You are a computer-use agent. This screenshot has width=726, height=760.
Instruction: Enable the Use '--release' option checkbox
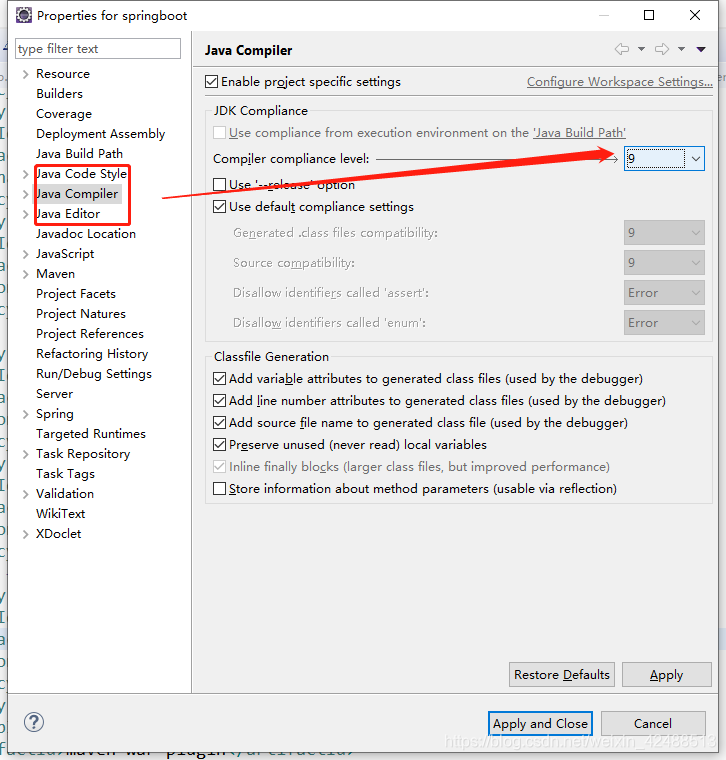(220, 184)
